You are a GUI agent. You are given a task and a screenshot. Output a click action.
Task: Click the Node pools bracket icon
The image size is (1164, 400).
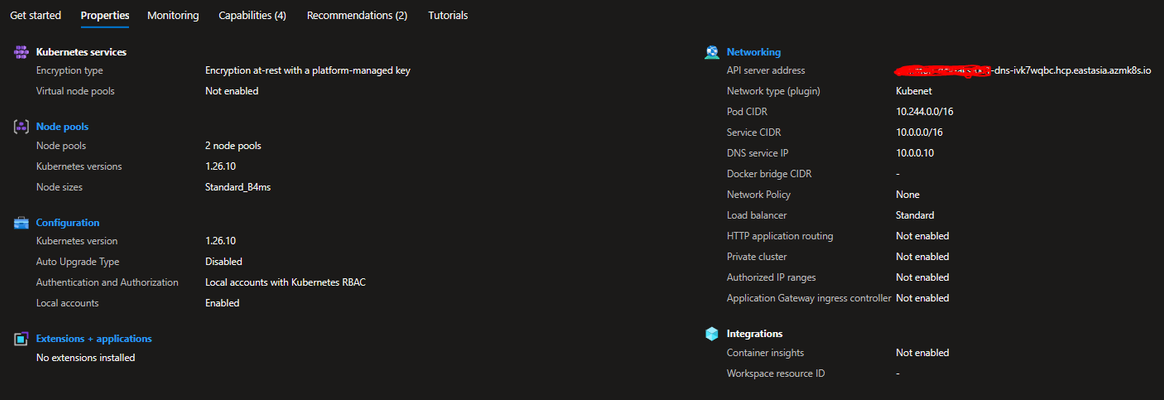21,127
